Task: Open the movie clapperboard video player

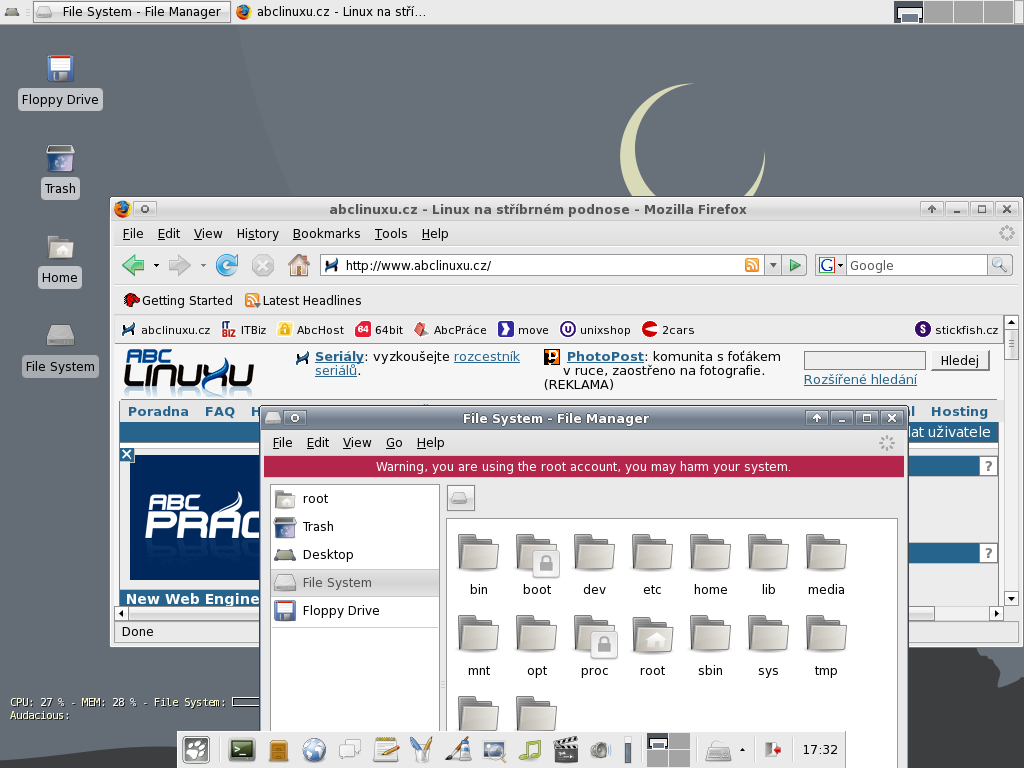Action: point(566,750)
